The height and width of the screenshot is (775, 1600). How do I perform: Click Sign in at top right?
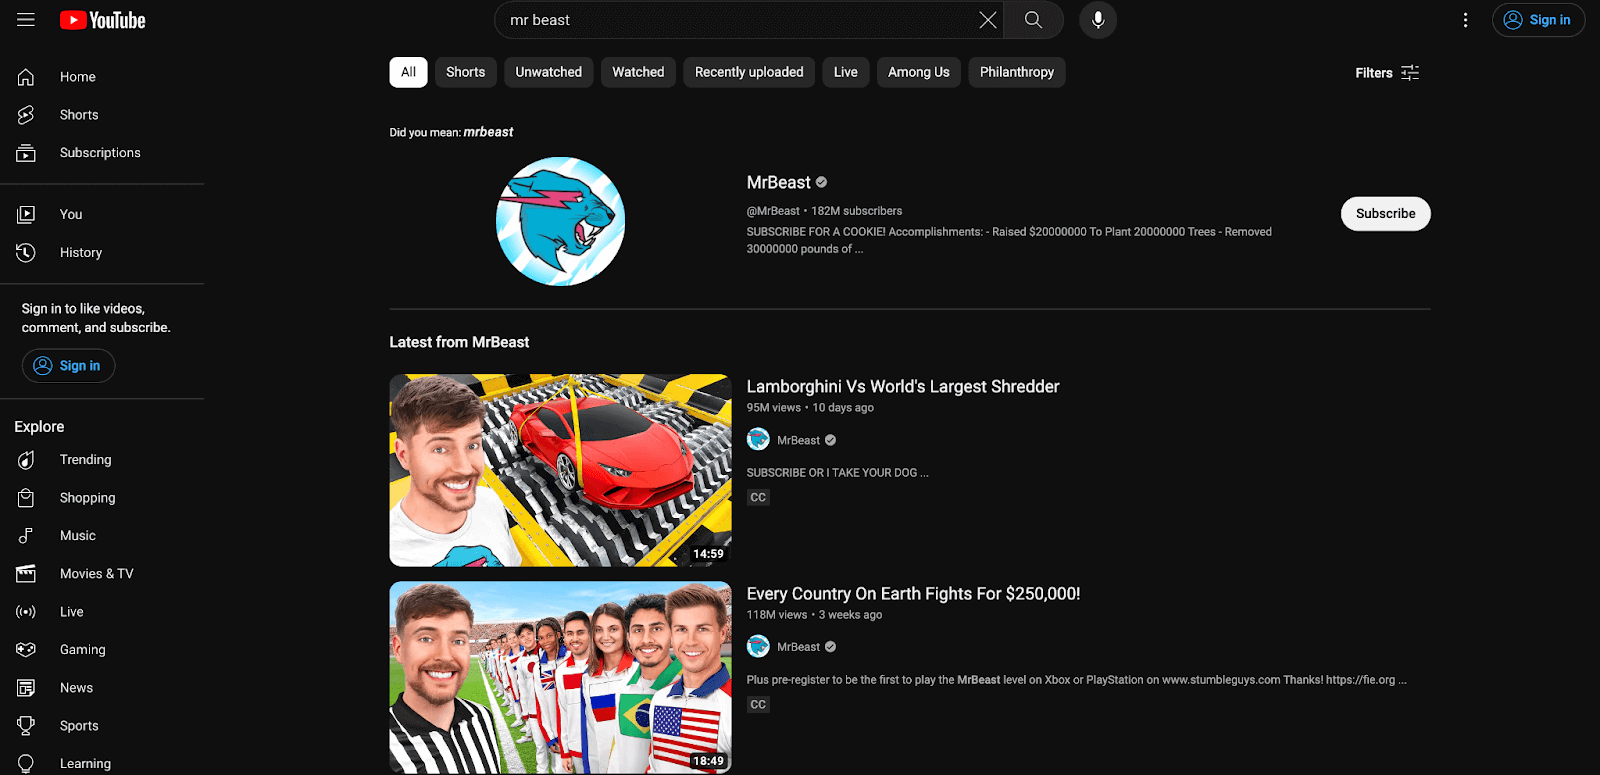tap(1538, 20)
